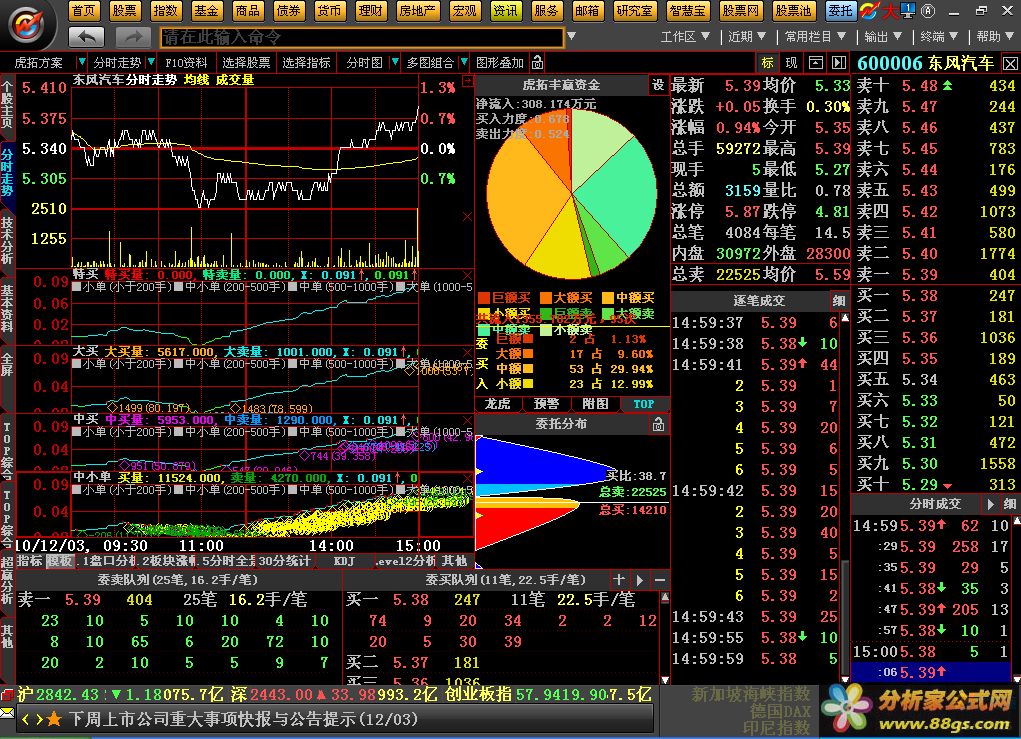Open the dropdown arrow beside 分时图

tap(395, 63)
